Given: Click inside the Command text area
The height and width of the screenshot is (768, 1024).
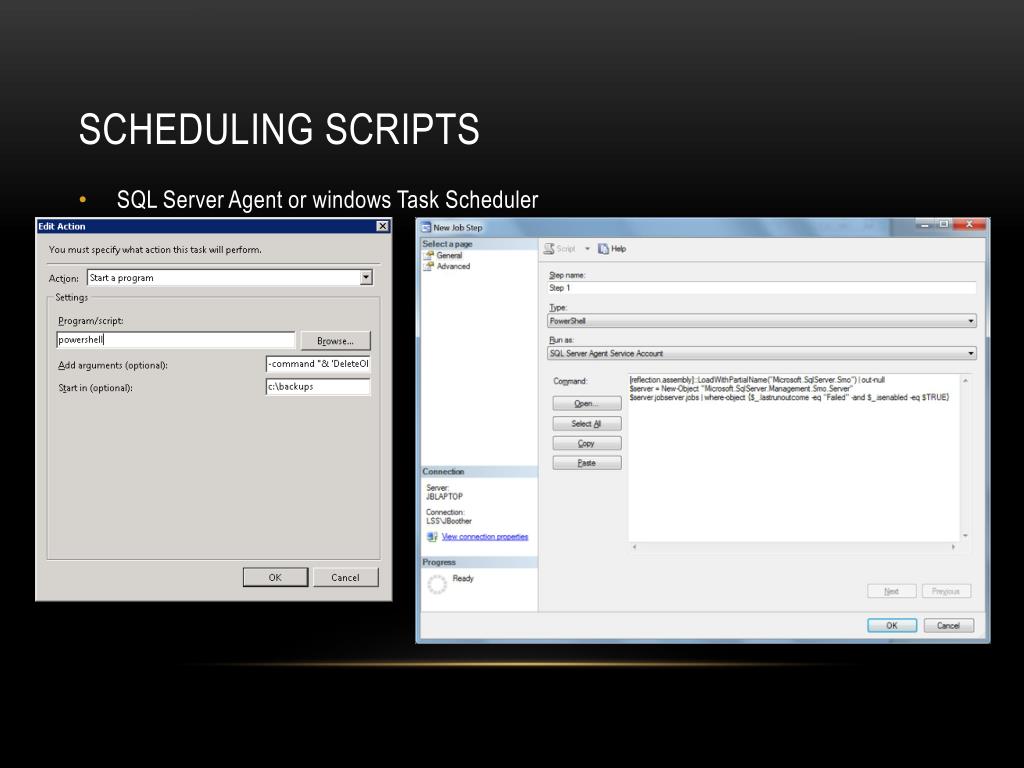Looking at the screenshot, I should pos(793,457).
